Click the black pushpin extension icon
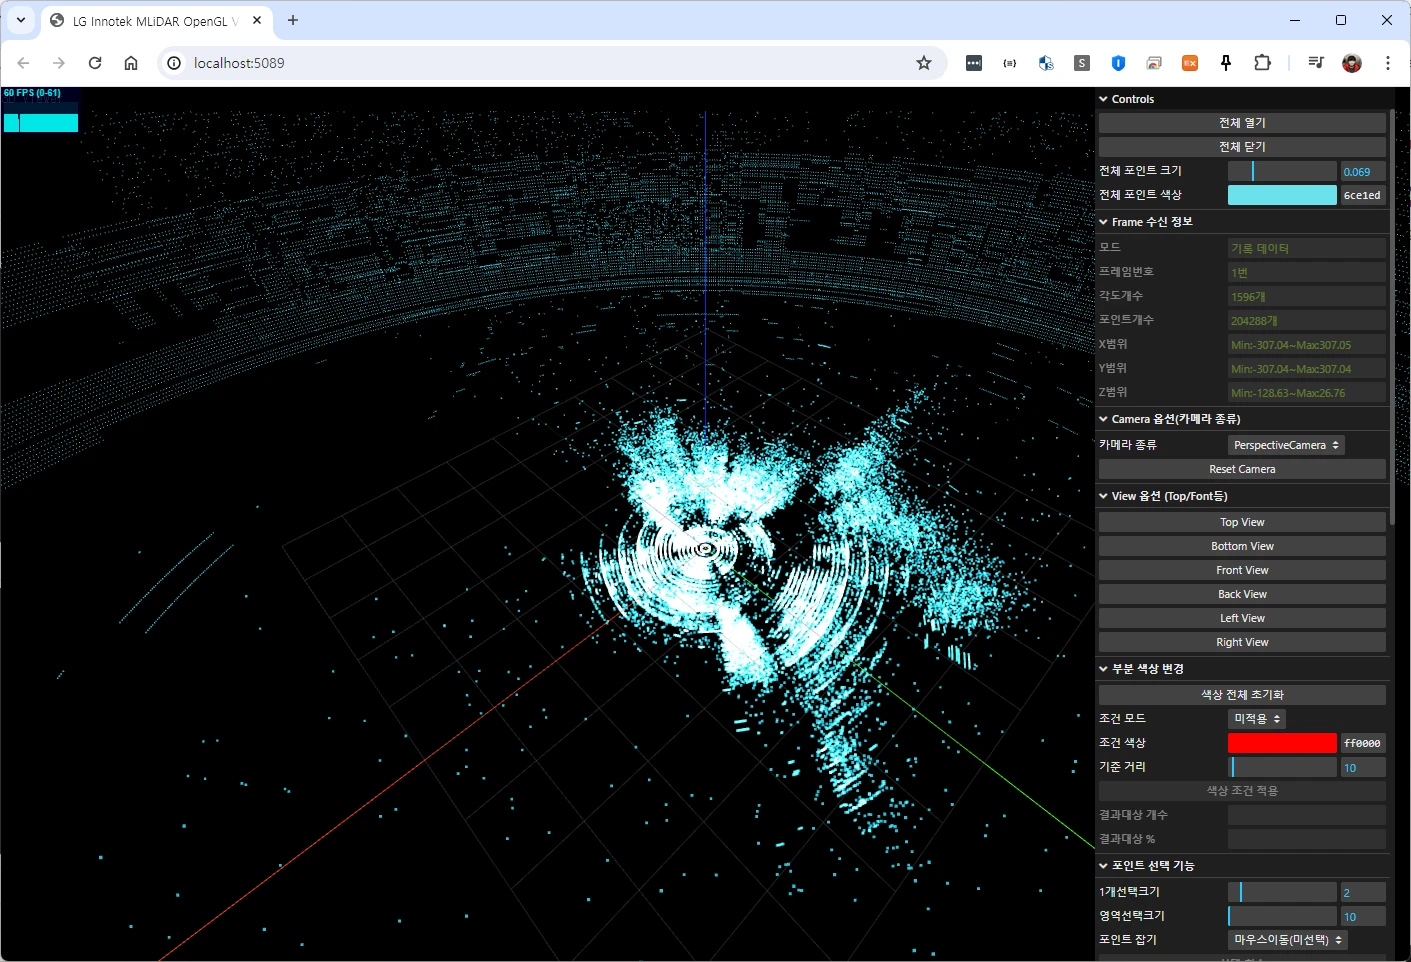Image resolution: width=1411 pixels, height=962 pixels. (x=1226, y=63)
